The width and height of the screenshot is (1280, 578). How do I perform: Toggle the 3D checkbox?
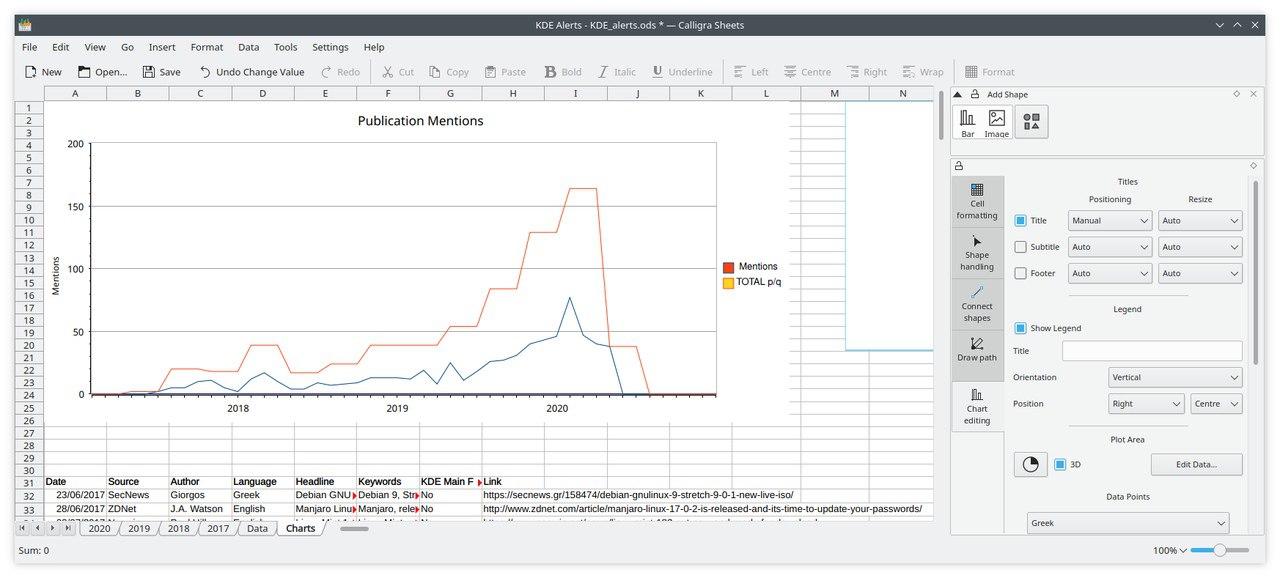(1060, 464)
